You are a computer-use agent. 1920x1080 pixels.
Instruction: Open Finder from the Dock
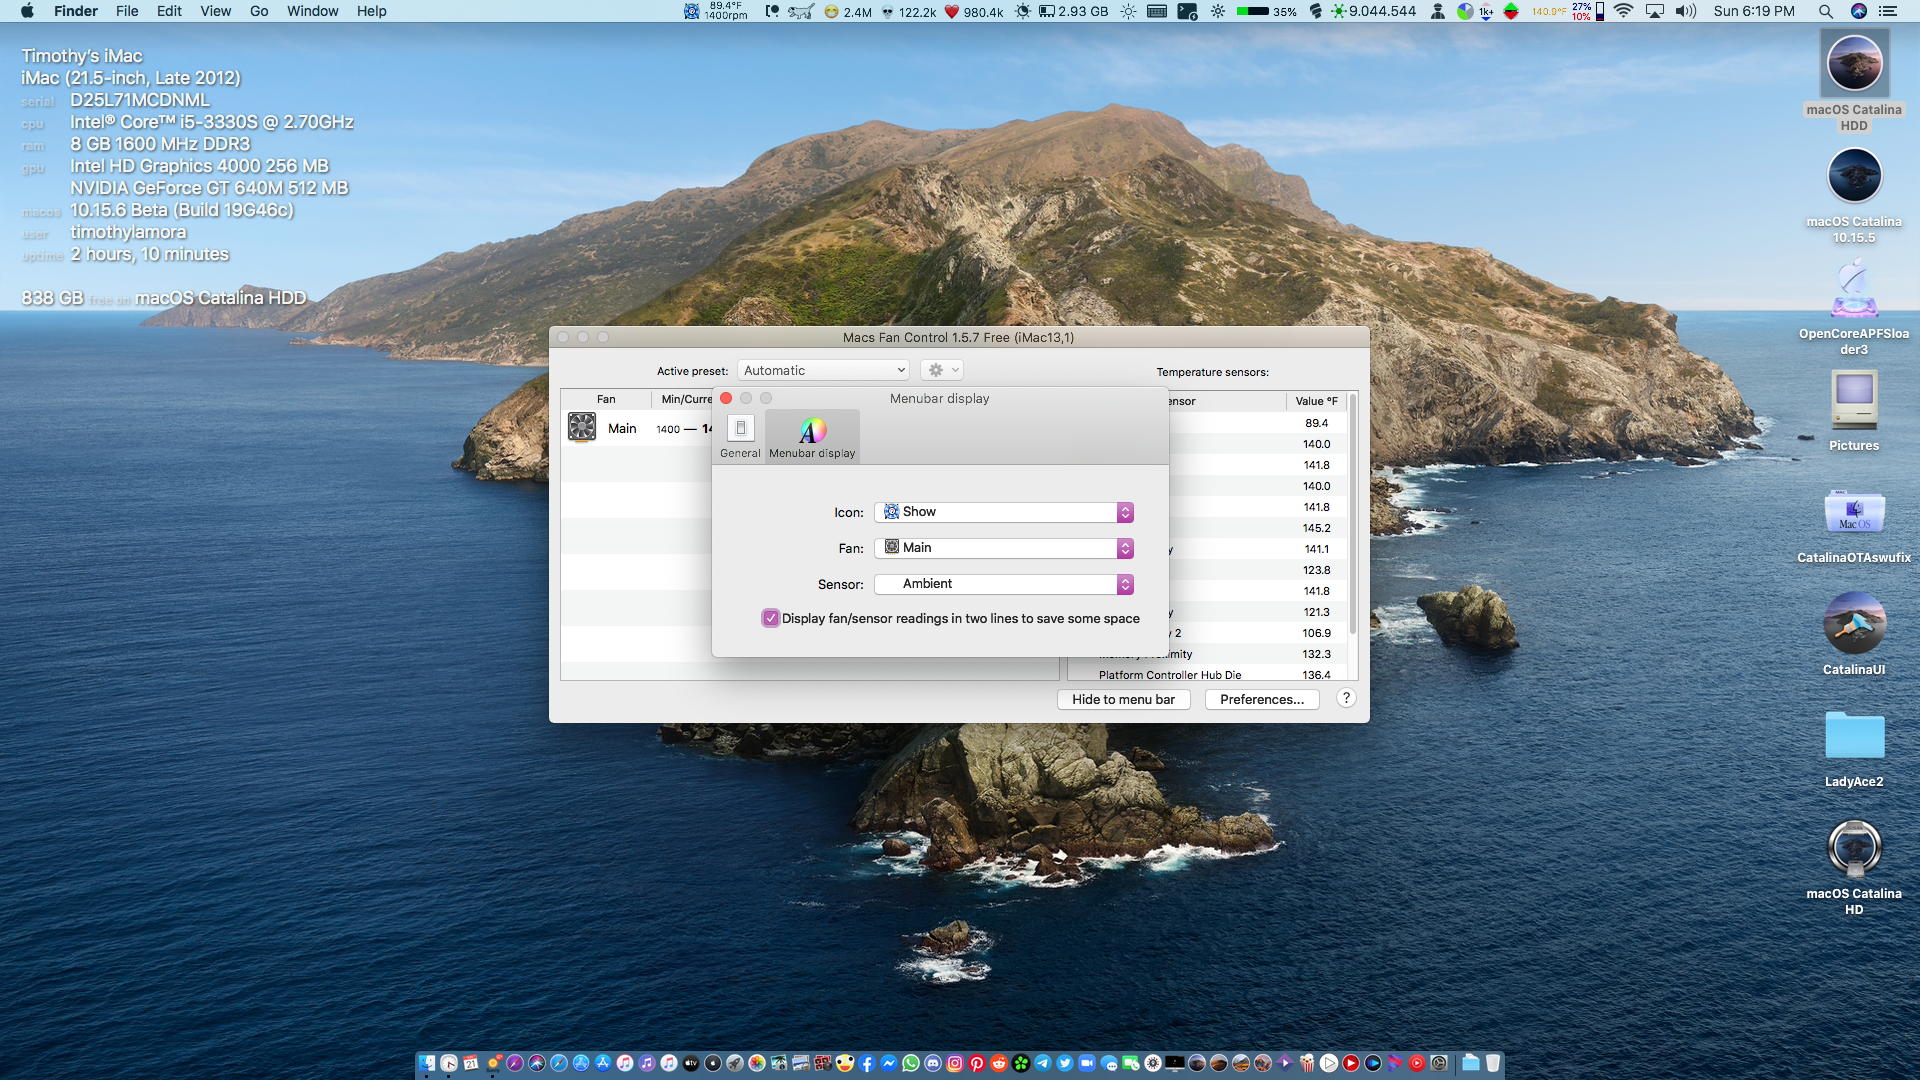click(427, 1063)
